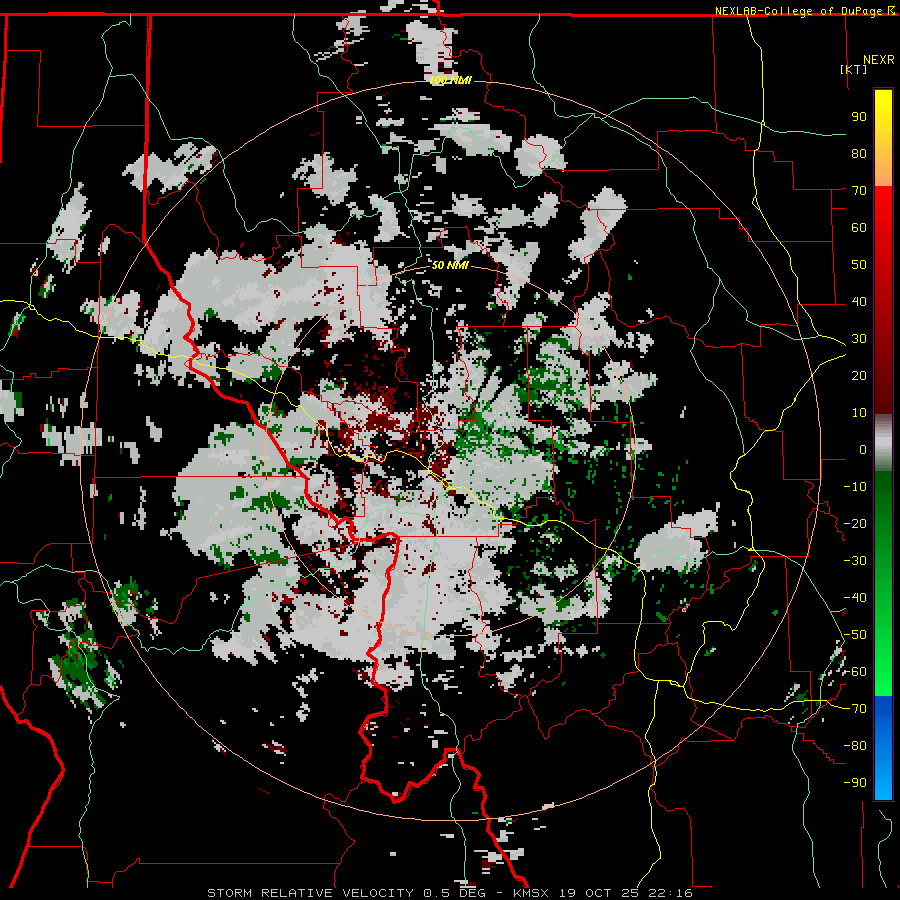Click the -40 value on the velocity scale

click(x=855, y=598)
